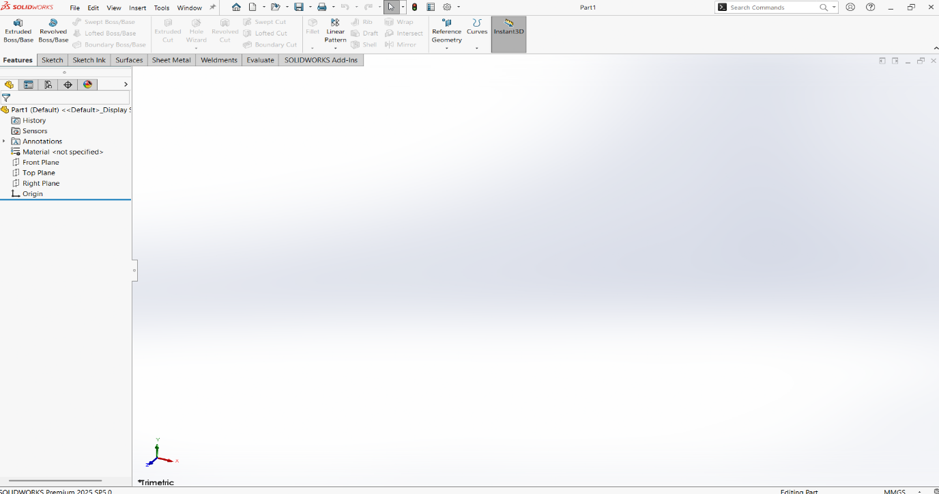Viewport: 939px width, 494px height.
Task: Open dropdown arrow next to Open icon
Action: point(287,7)
